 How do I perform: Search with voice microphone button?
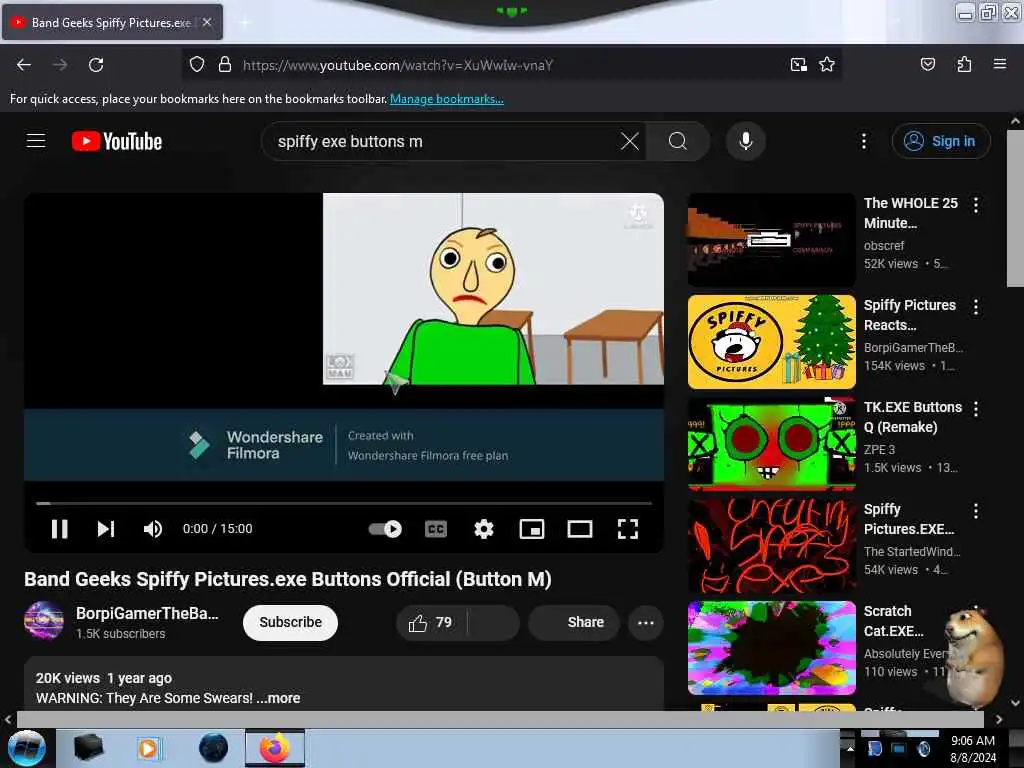coord(745,141)
